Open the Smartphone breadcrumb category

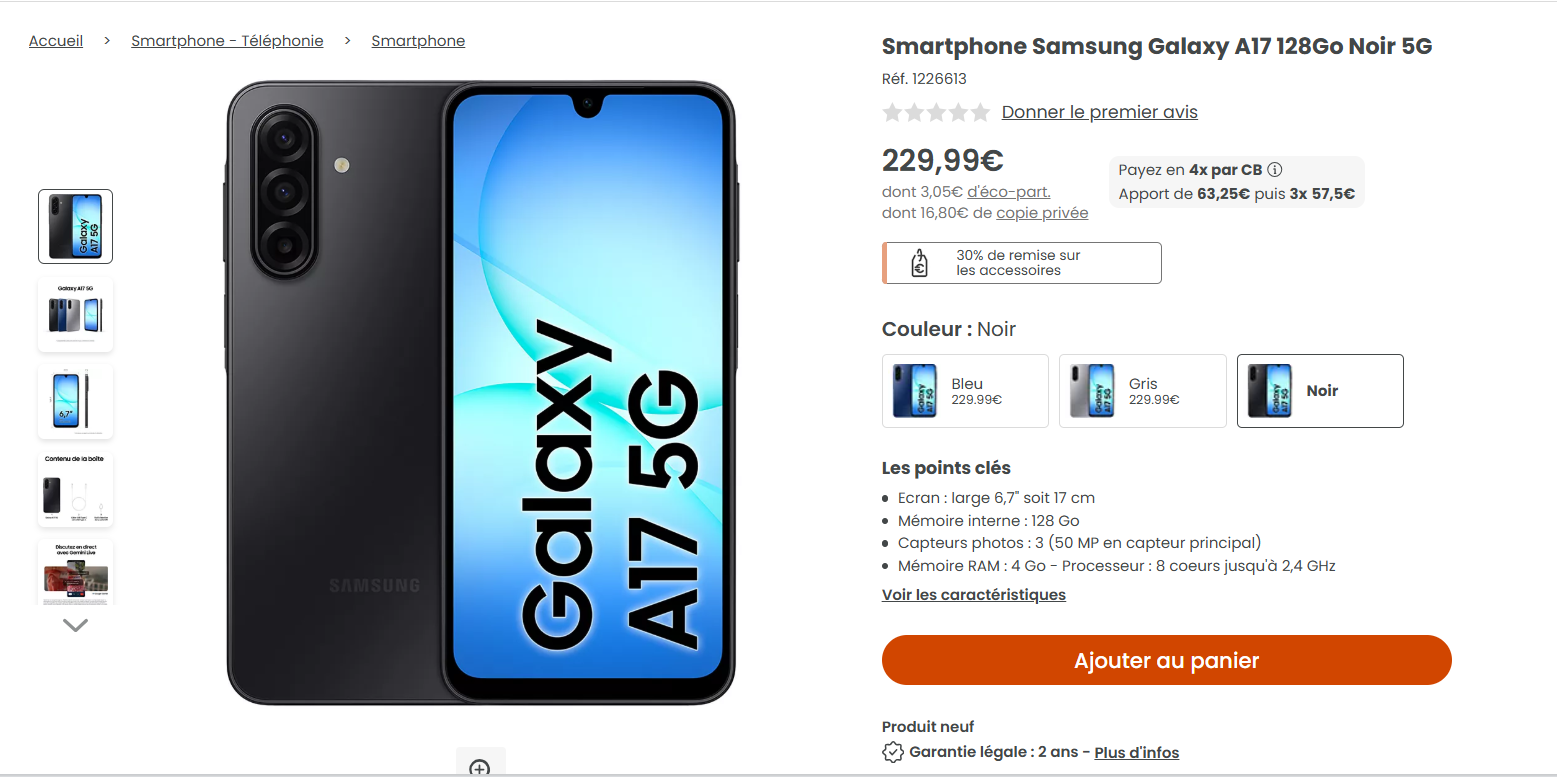coord(418,41)
